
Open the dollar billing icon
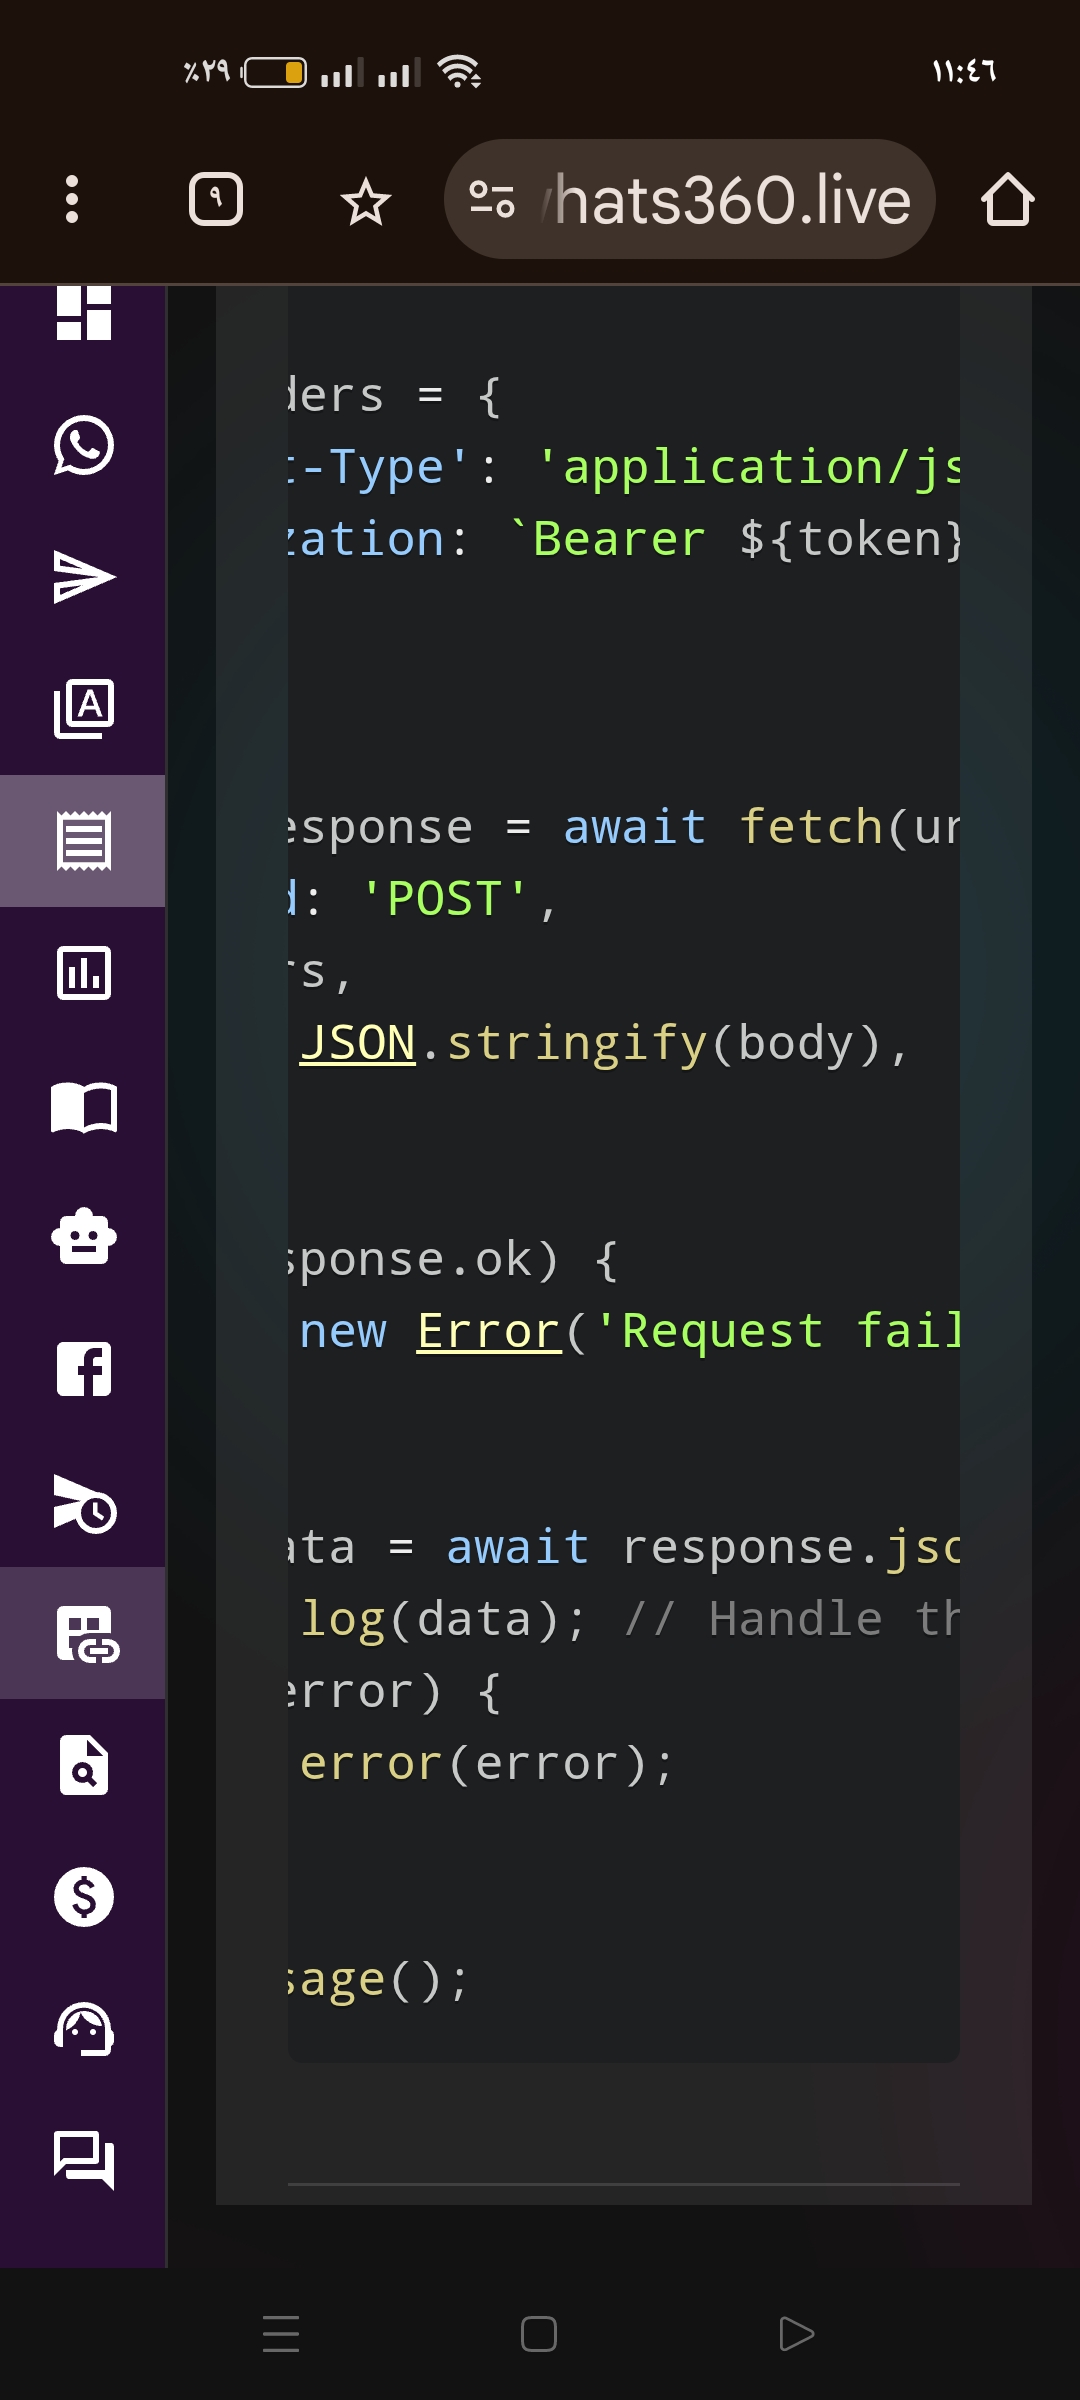[84, 1897]
